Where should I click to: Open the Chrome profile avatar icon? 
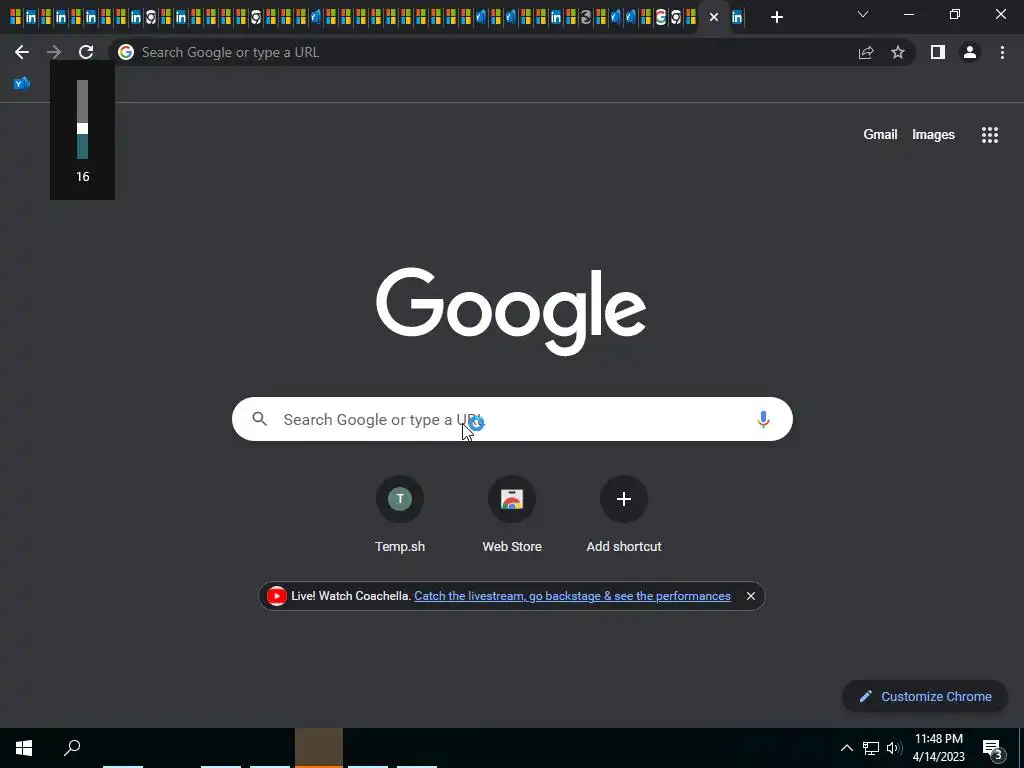970,52
